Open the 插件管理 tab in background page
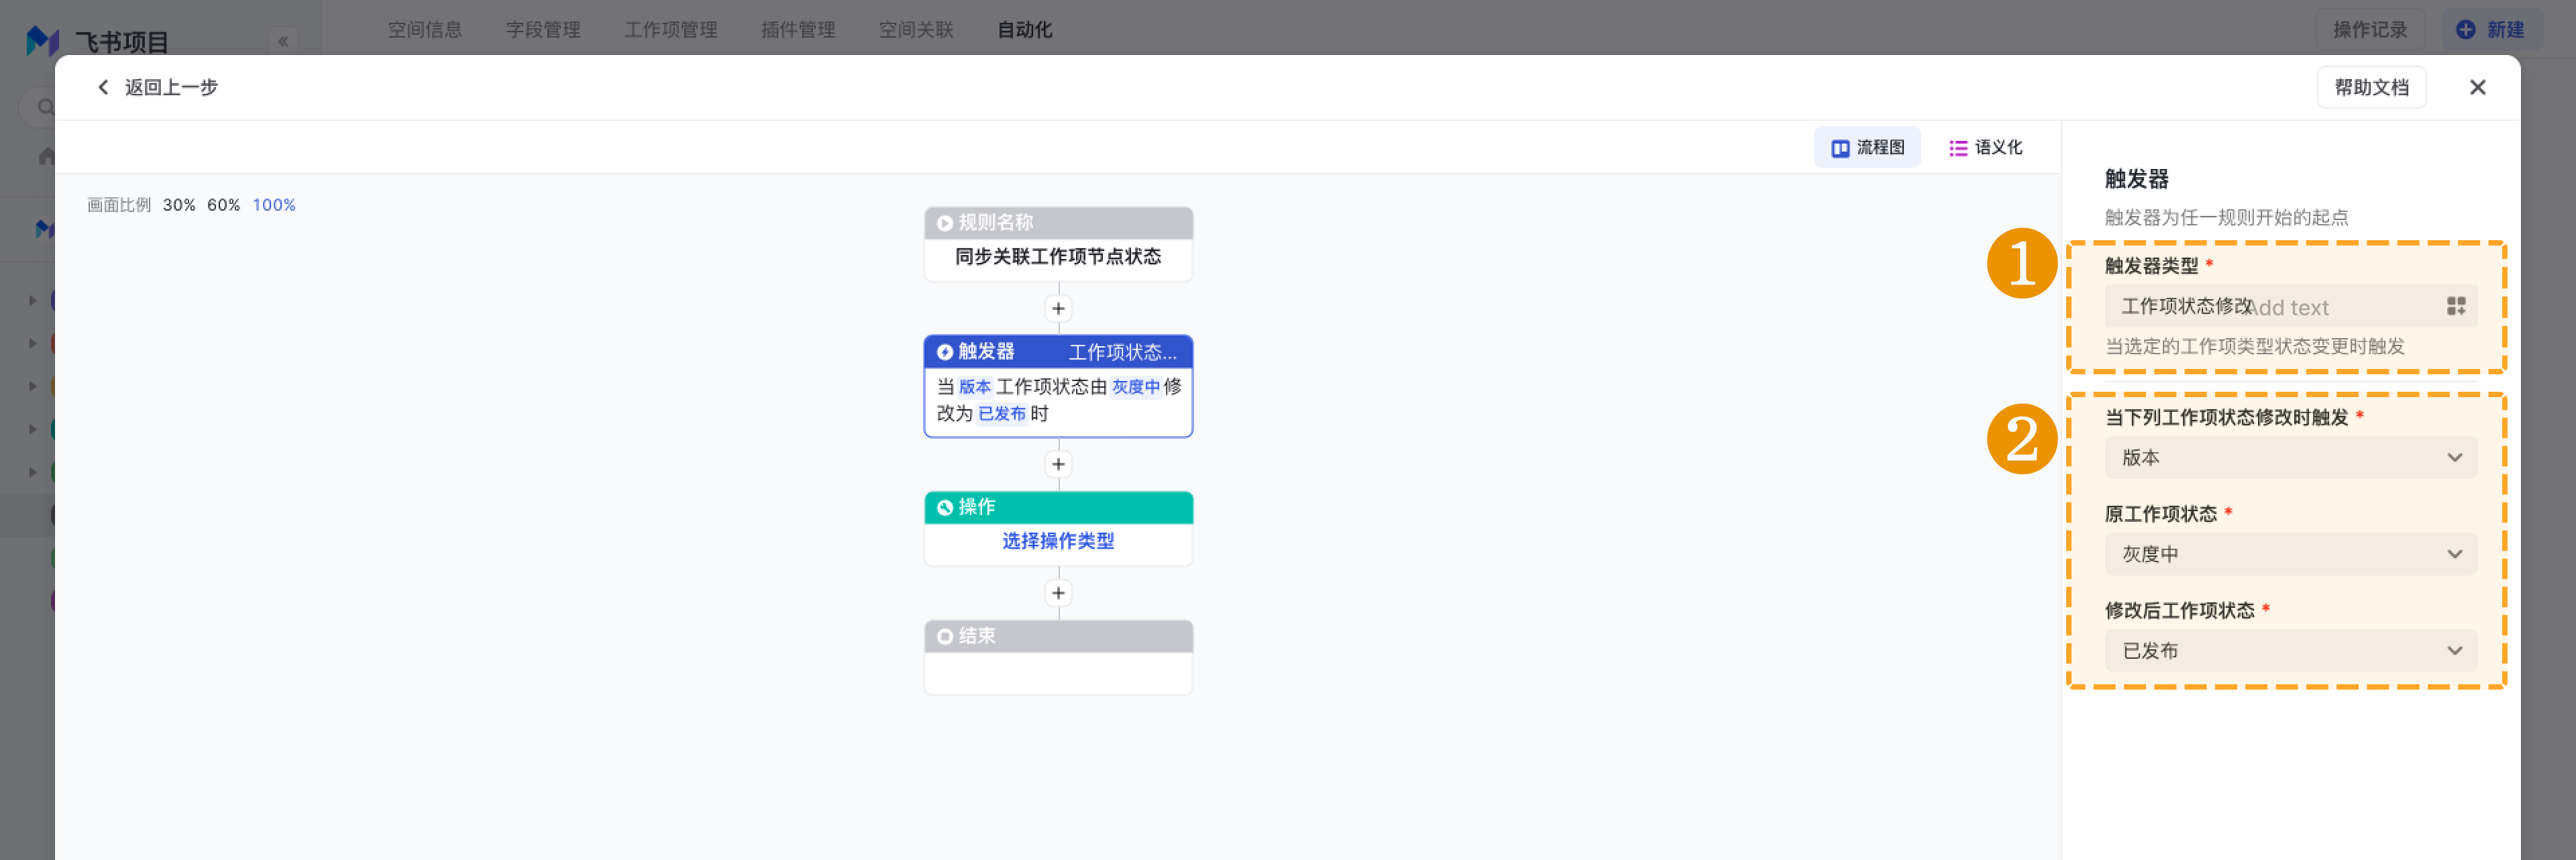 point(798,30)
